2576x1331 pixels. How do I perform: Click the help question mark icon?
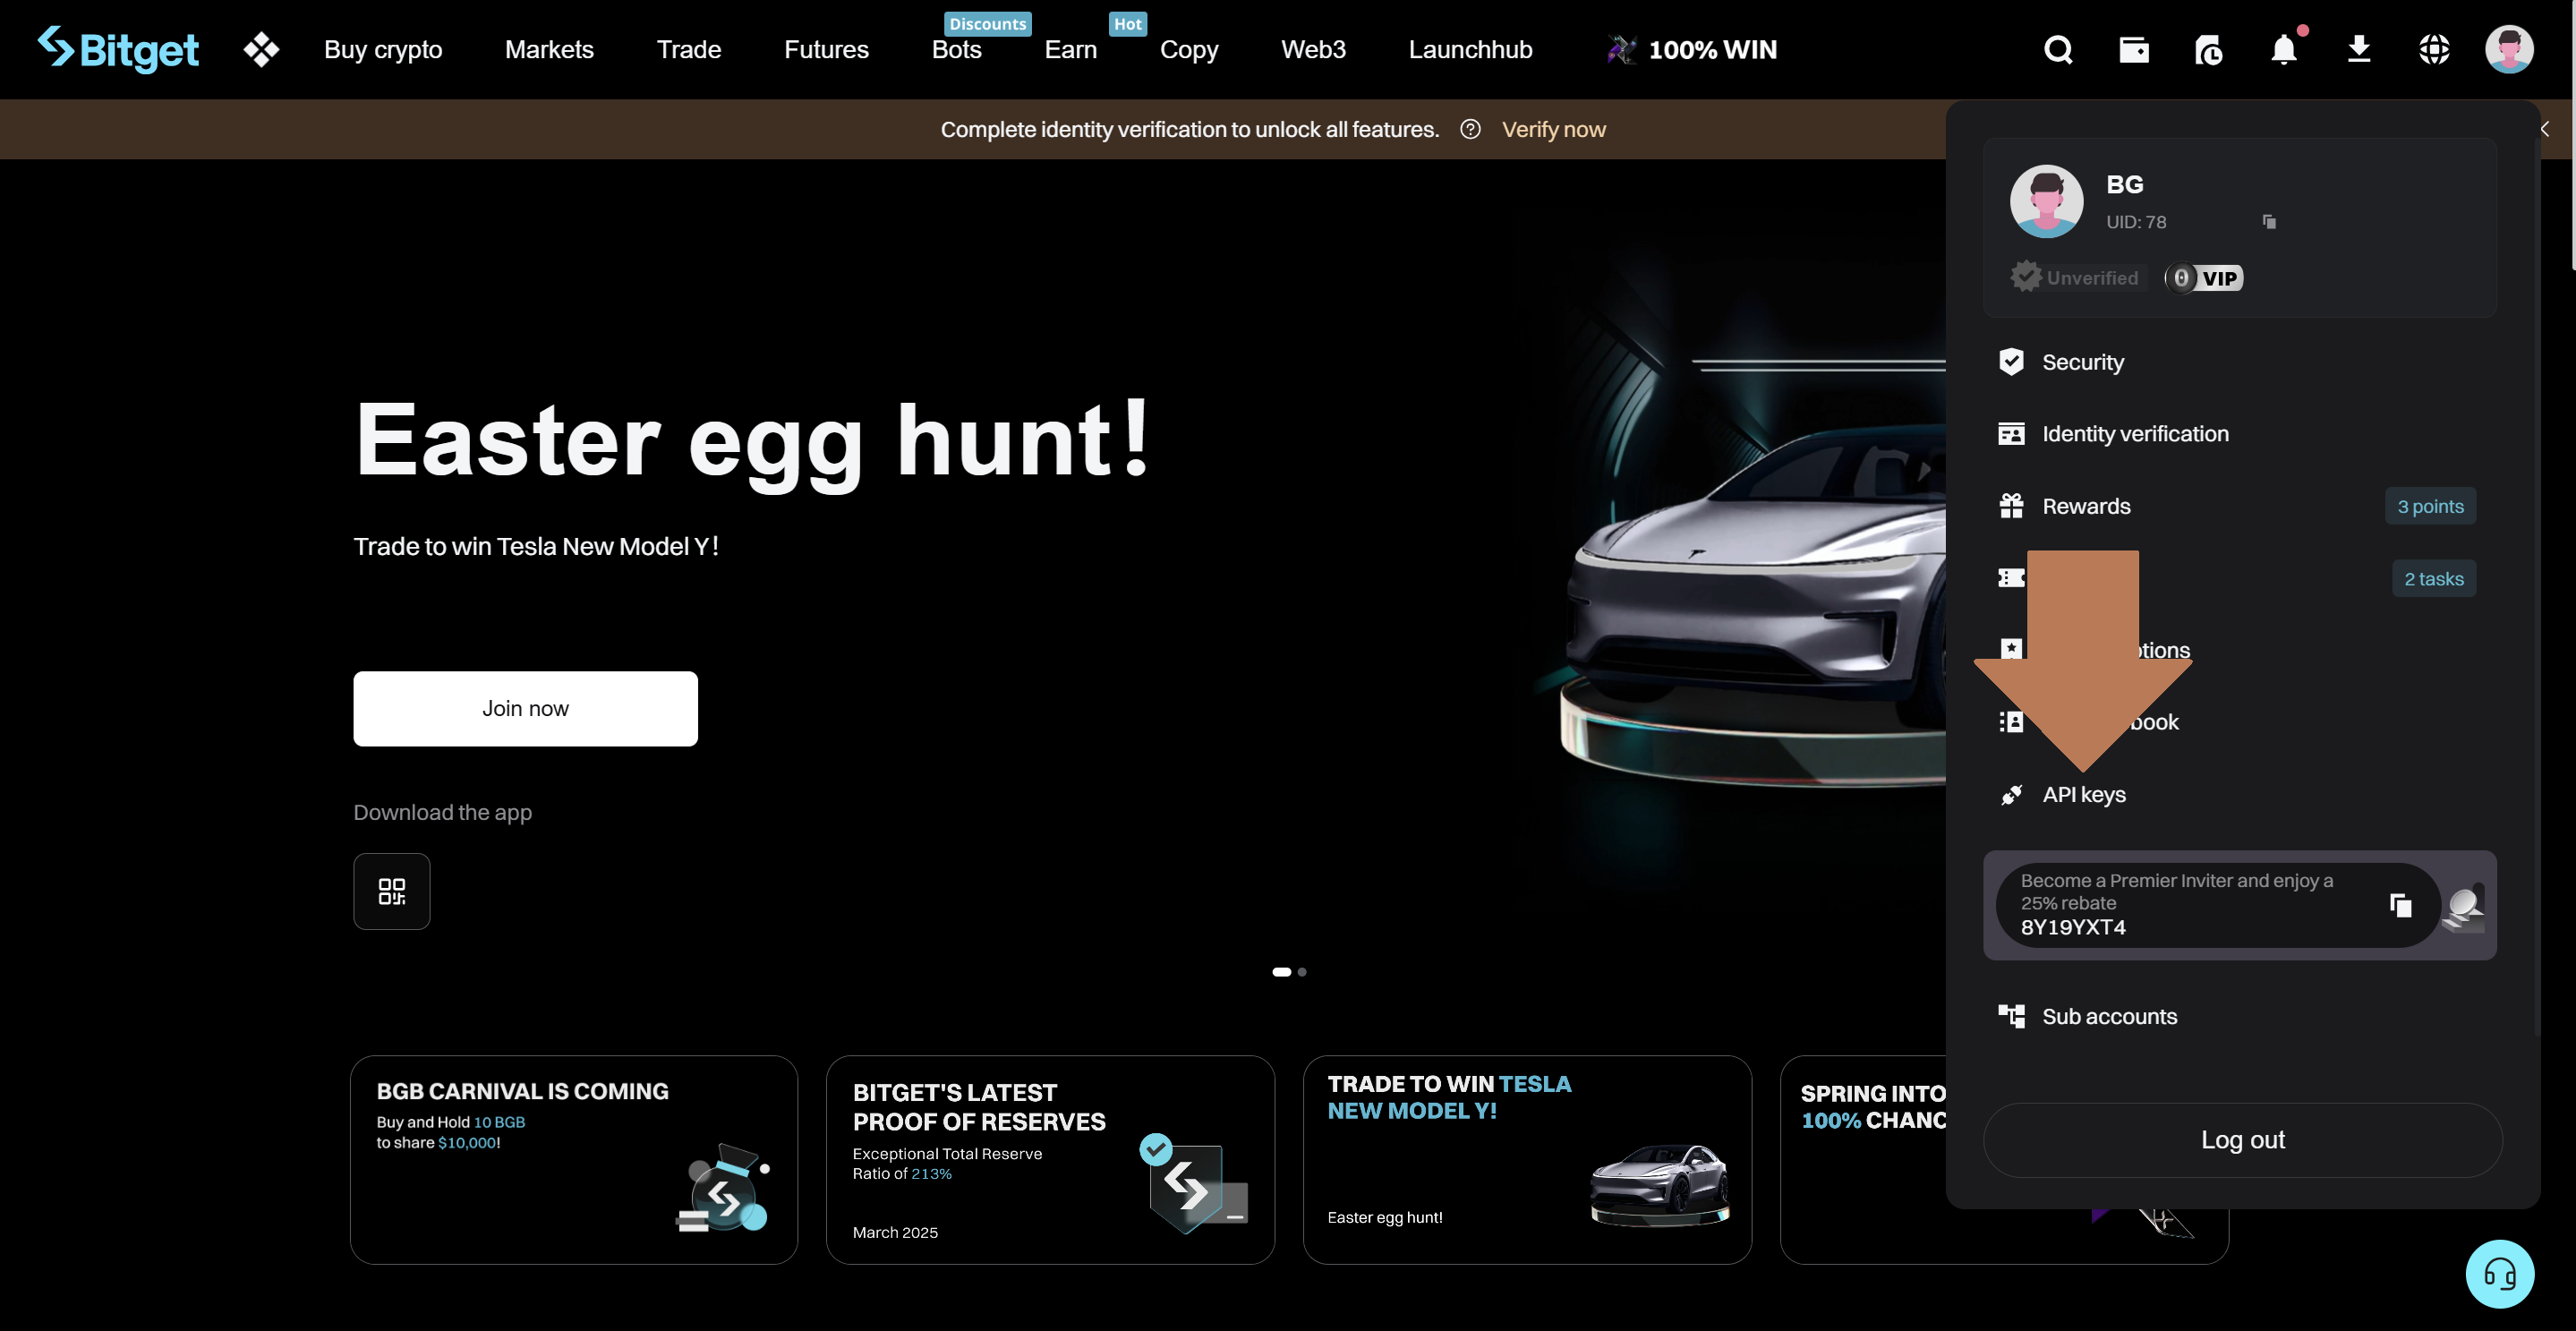point(1470,129)
